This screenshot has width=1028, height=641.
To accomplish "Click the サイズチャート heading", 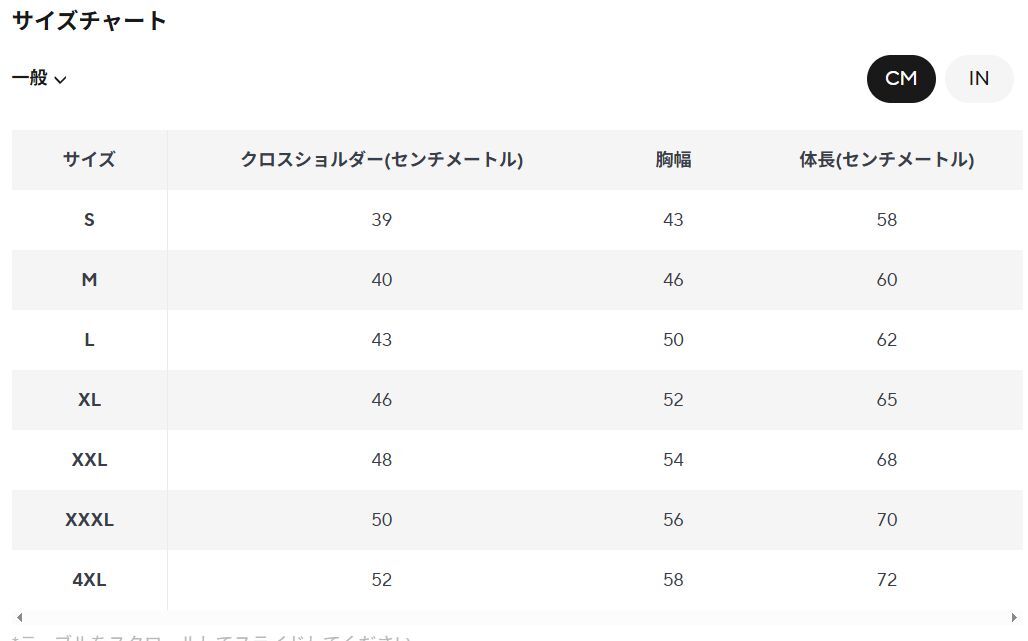I will [x=89, y=20].
